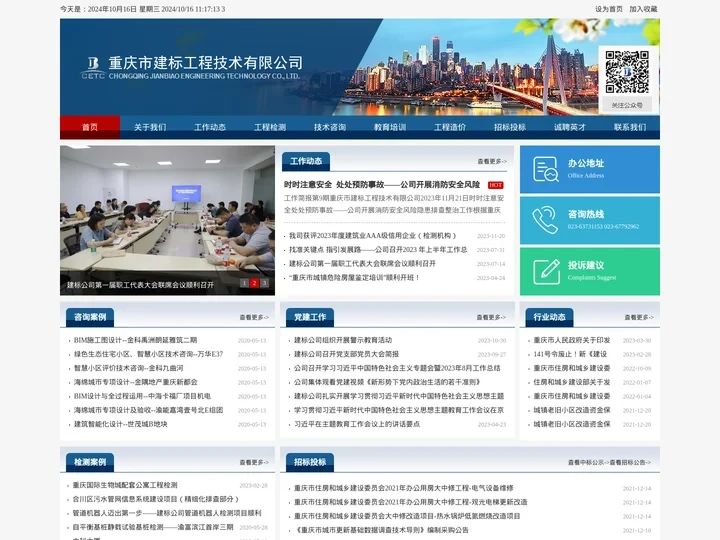Screen dimensions: 720x540
Task: Click the 招标投标 section tab header
Action: (x=310, y=462)
